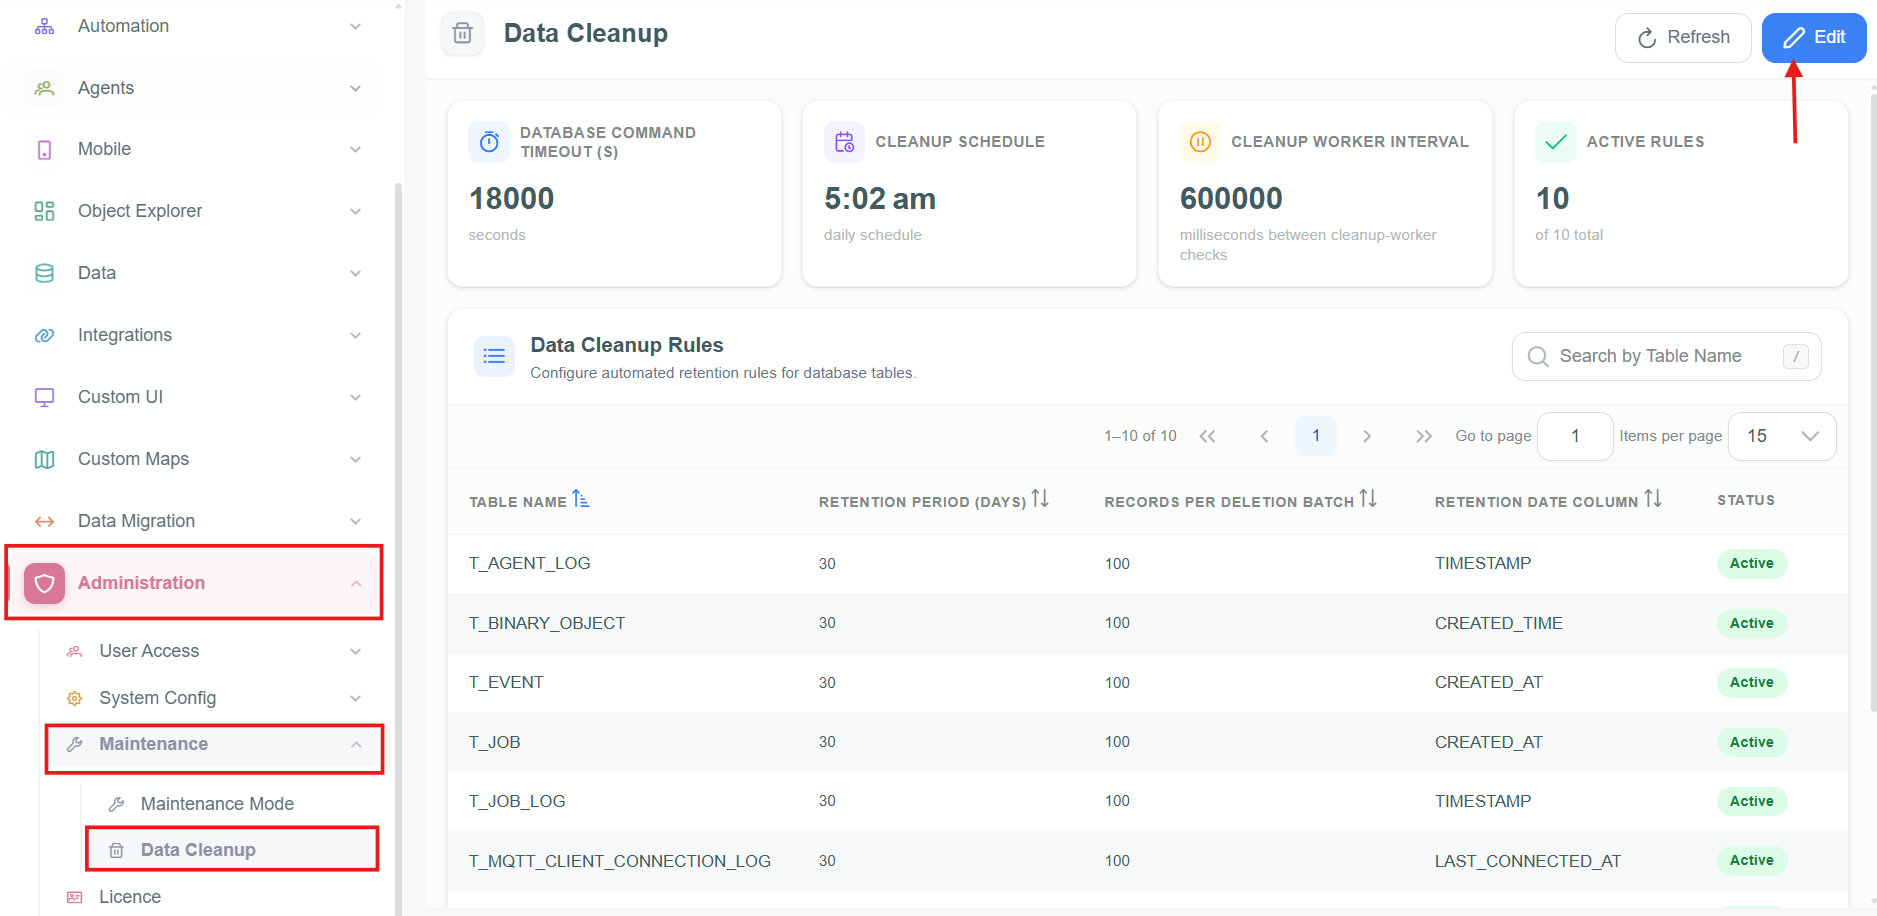Open the Licence menu item
This screenshot has width=1877, height=916.
(130, 897)
